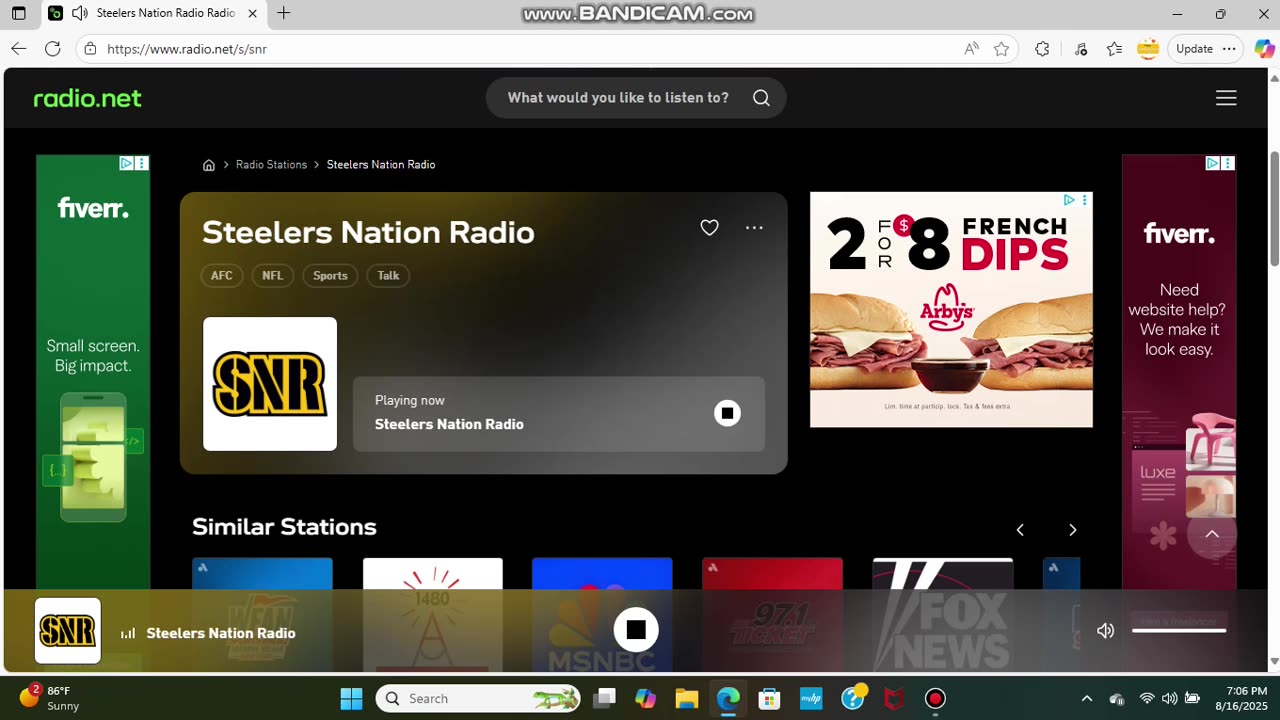
Task: Select the Steelers Nation Radio browser tab
Action: [x=155, y=13]
